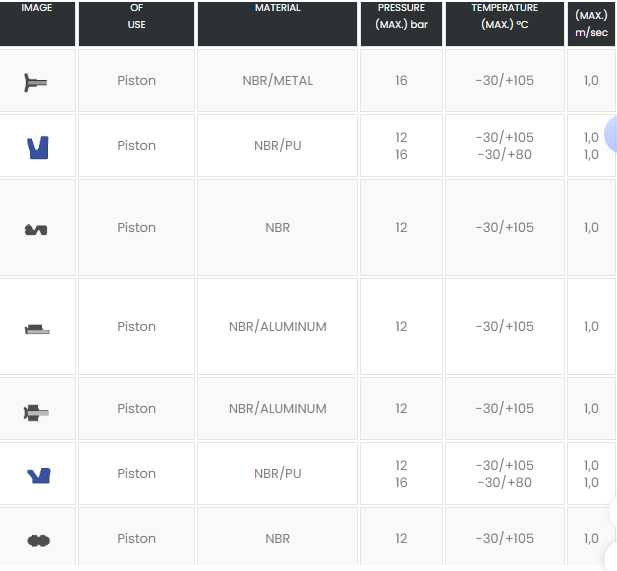Viewport: 617px width, 571px height.
Task: Click the dark wavy NBR seal icon
Action: 36,230
